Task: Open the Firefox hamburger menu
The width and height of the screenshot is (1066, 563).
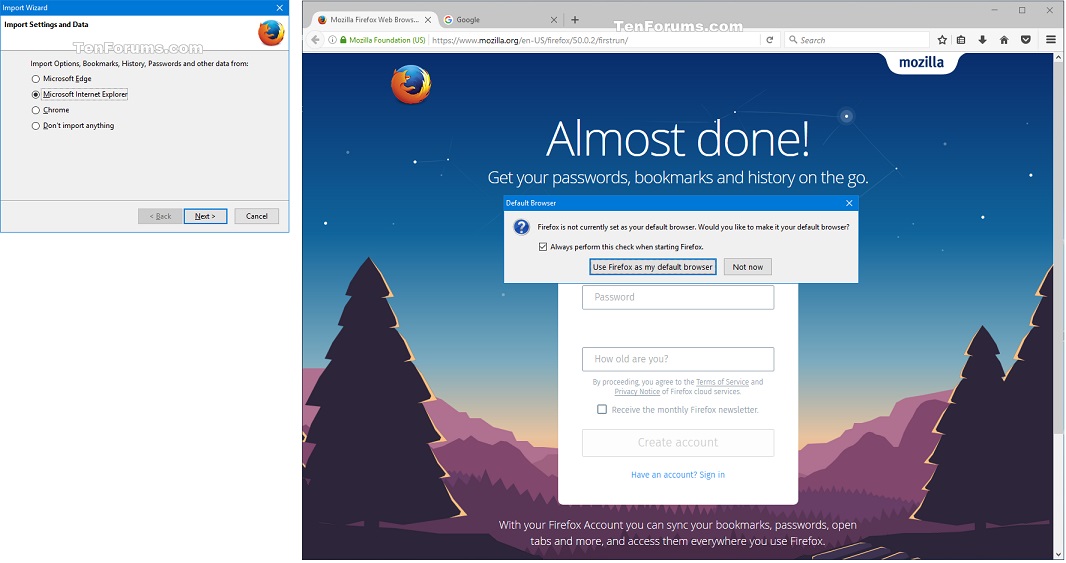Action: 1051,40
